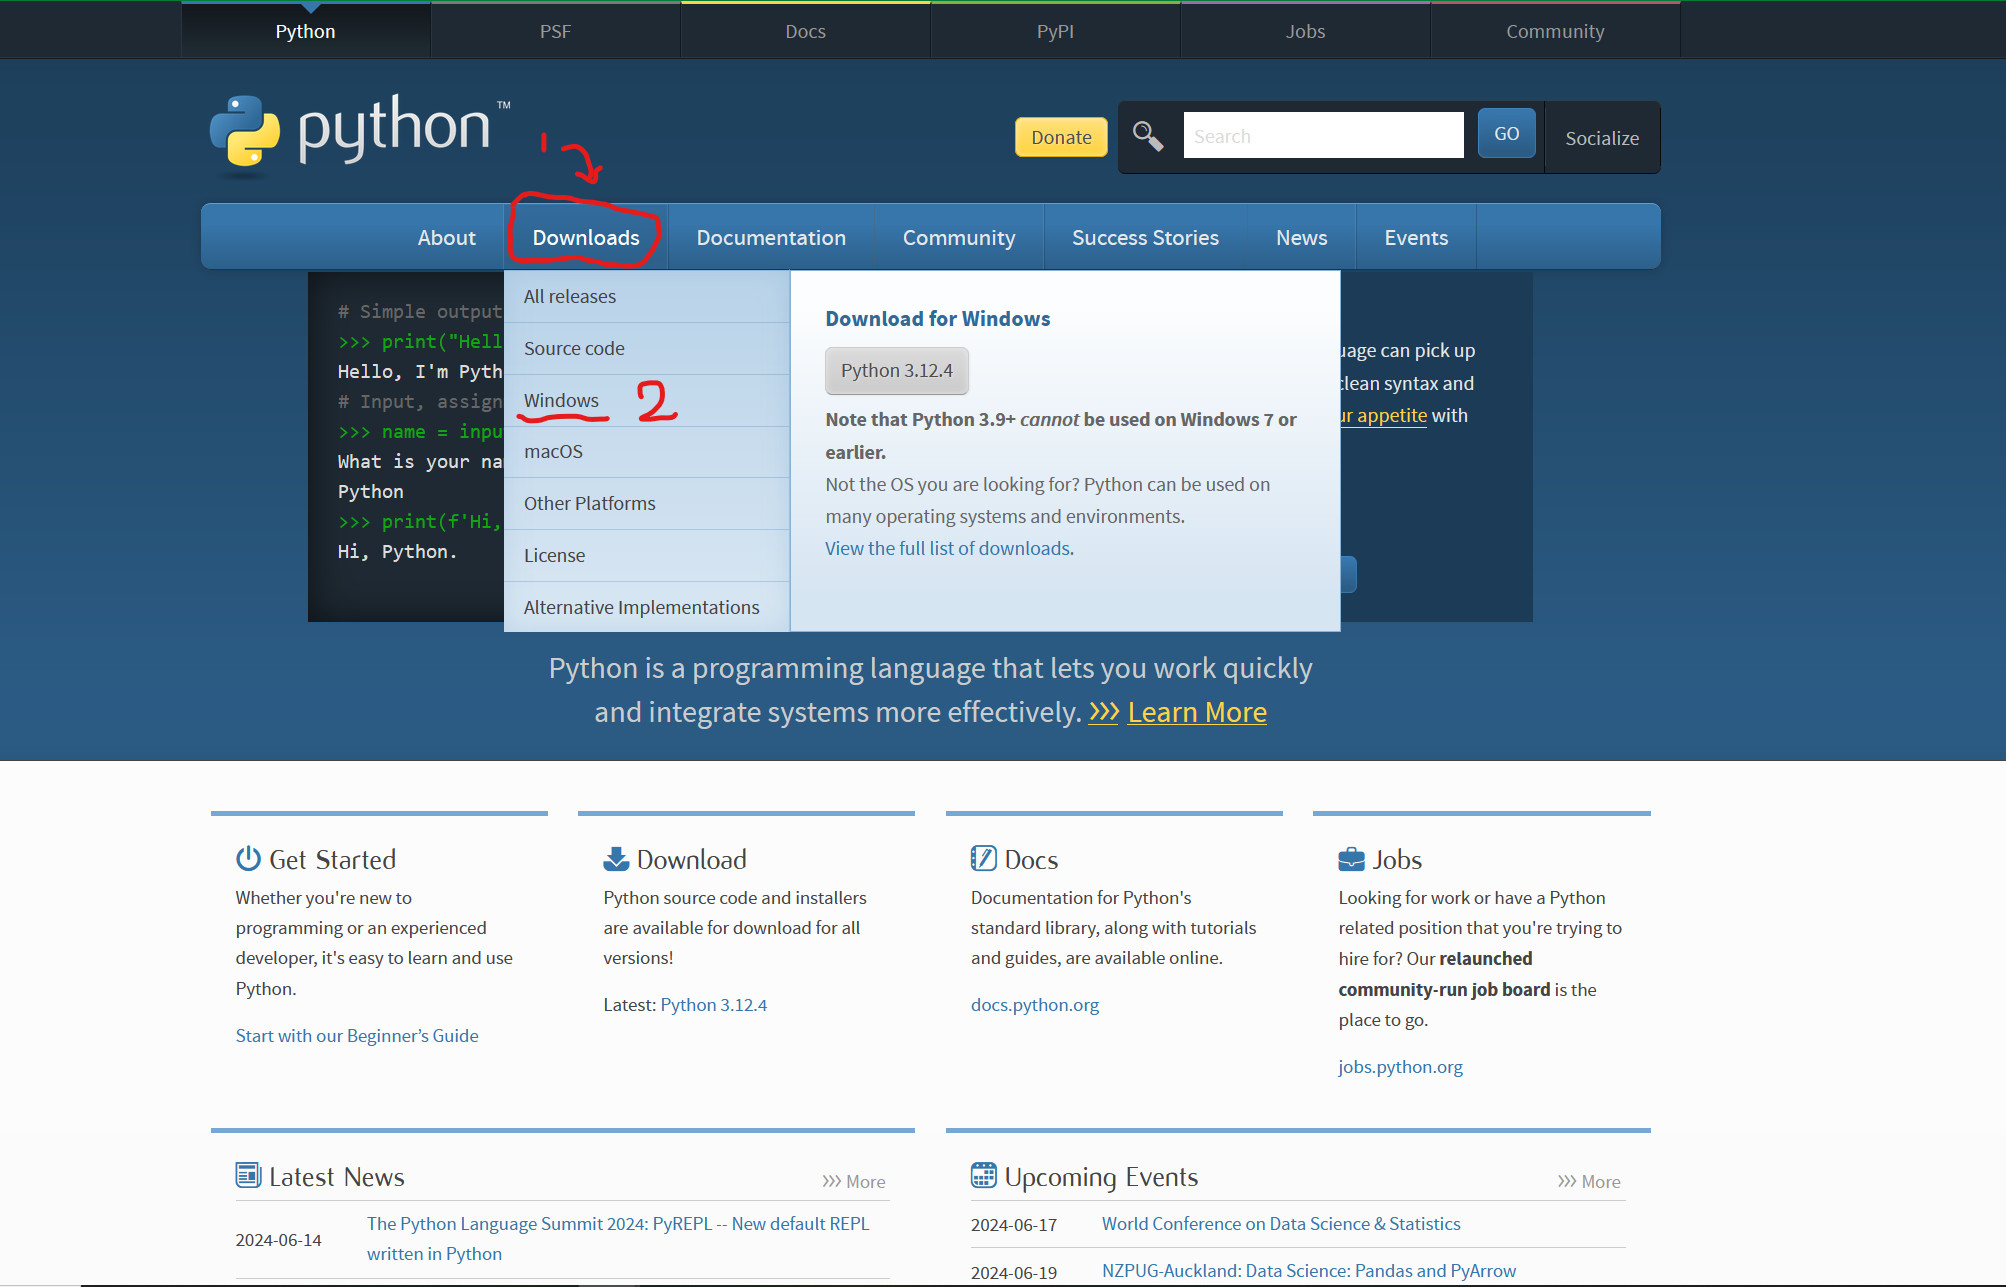Click the Latest News icon

(246, 1175)
